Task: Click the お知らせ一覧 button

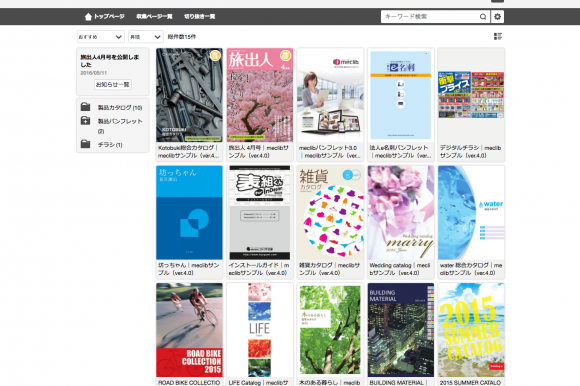Action: click(x=112, y=84)
